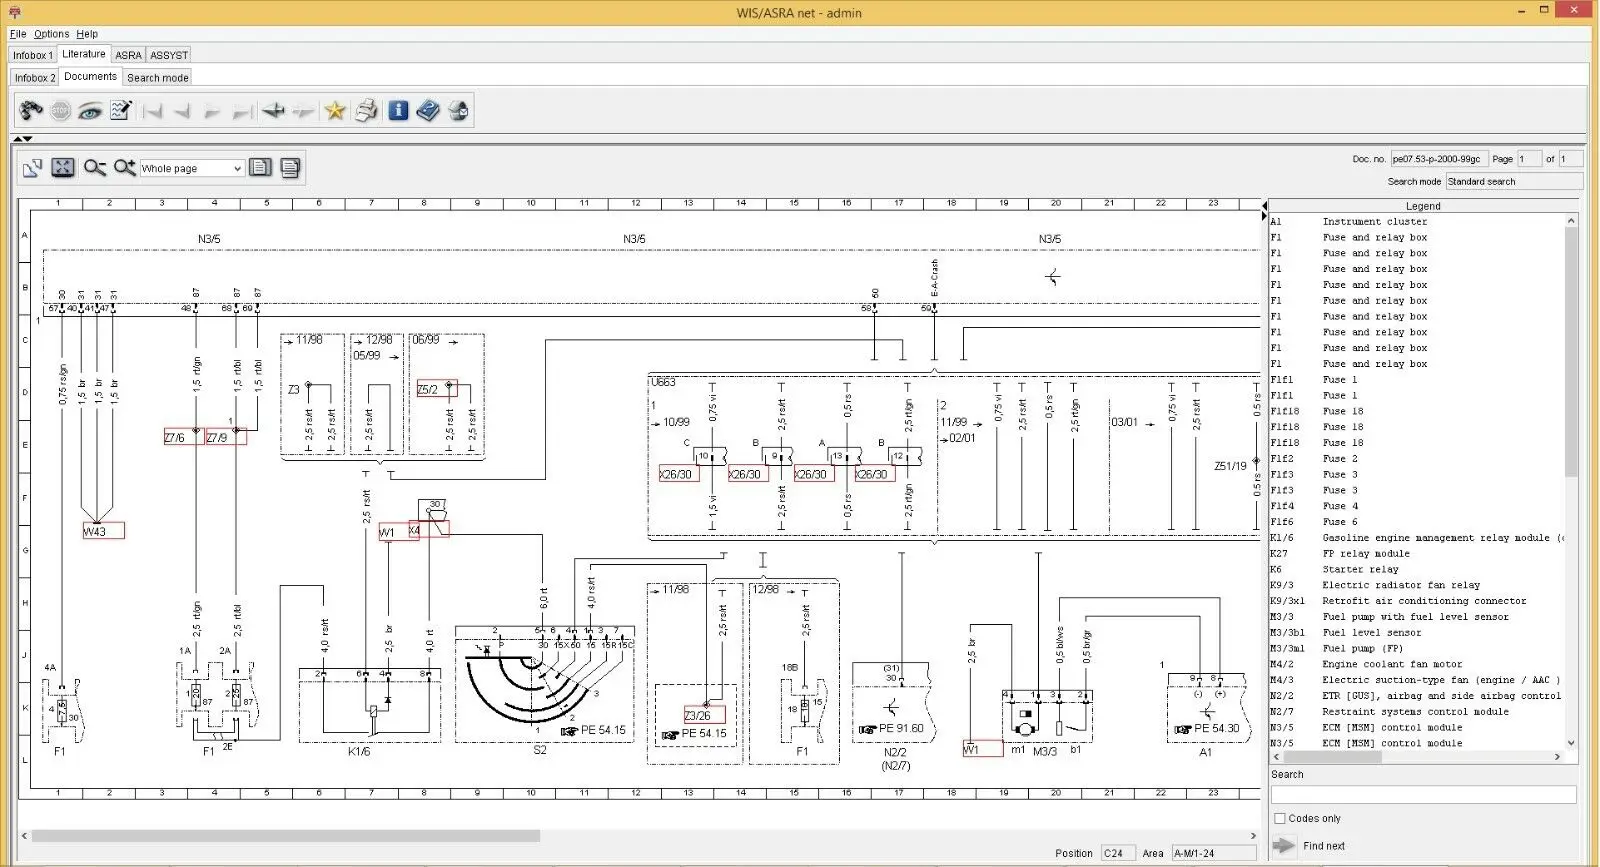
Task: Click the W43 component link in diagram
Action: tap(104, 531)
